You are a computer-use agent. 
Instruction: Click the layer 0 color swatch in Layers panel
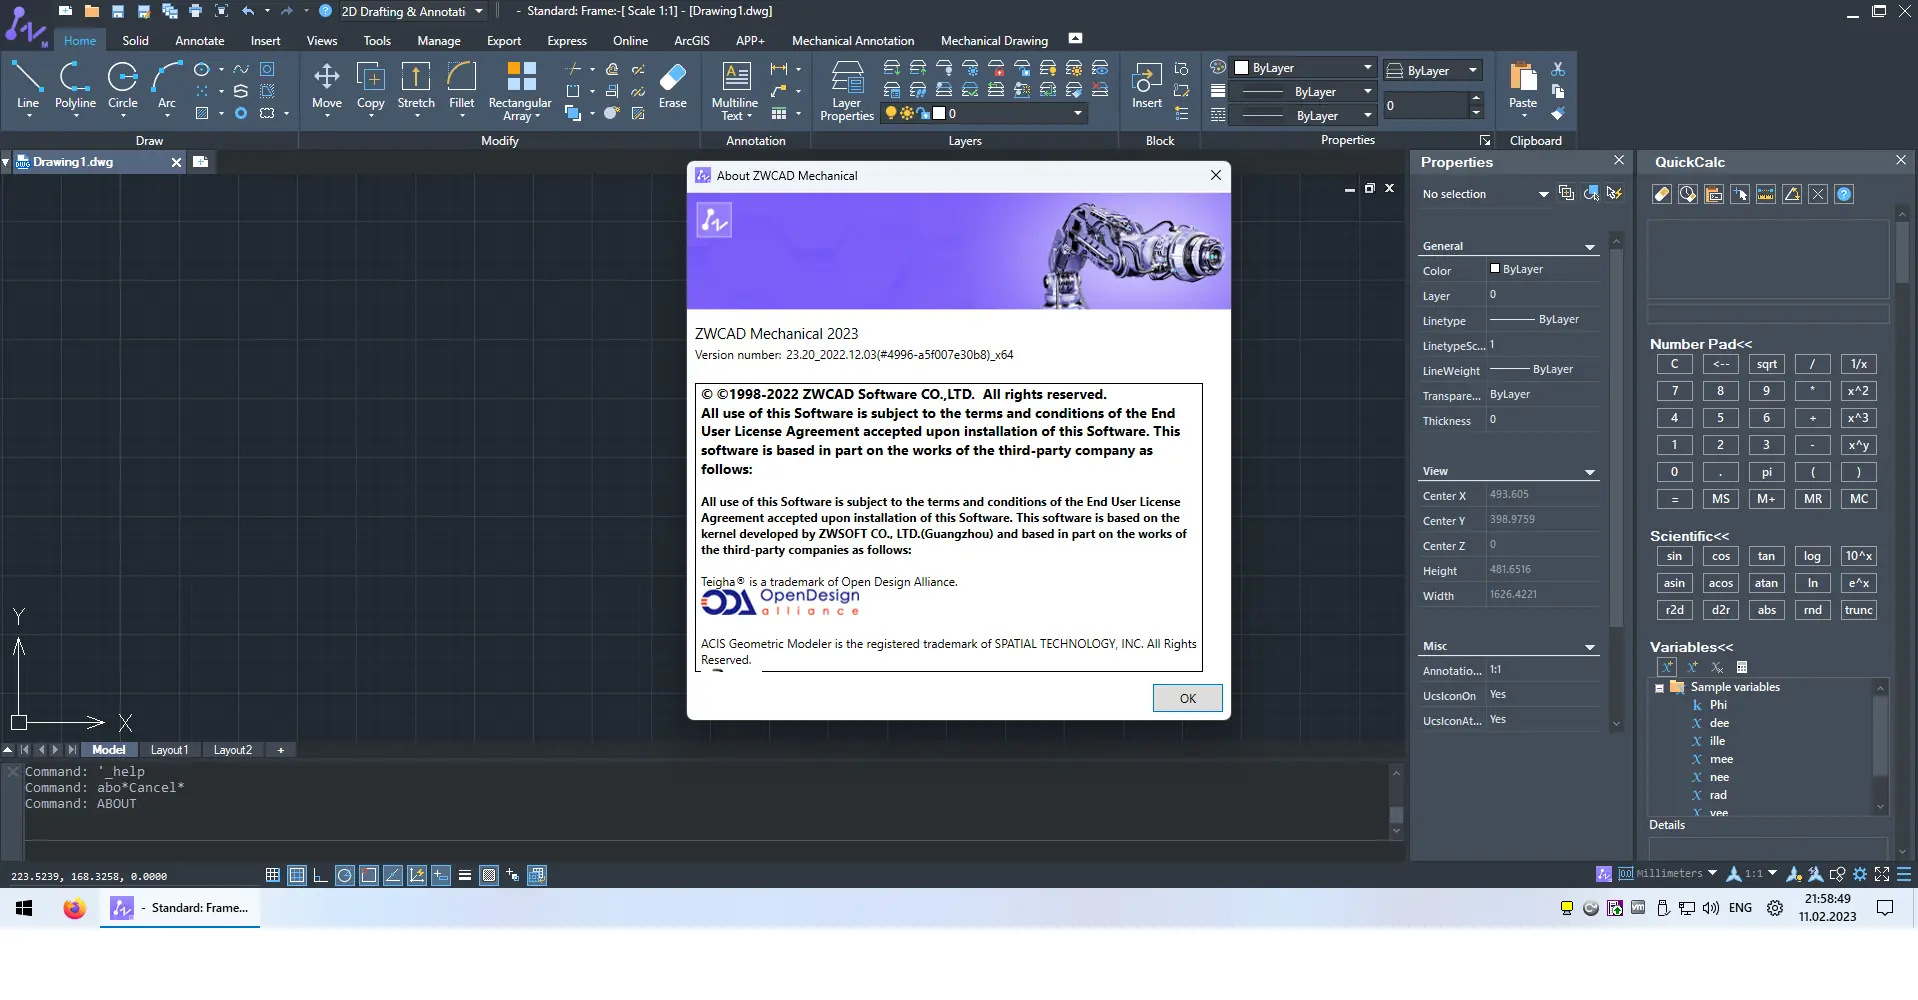939,113
